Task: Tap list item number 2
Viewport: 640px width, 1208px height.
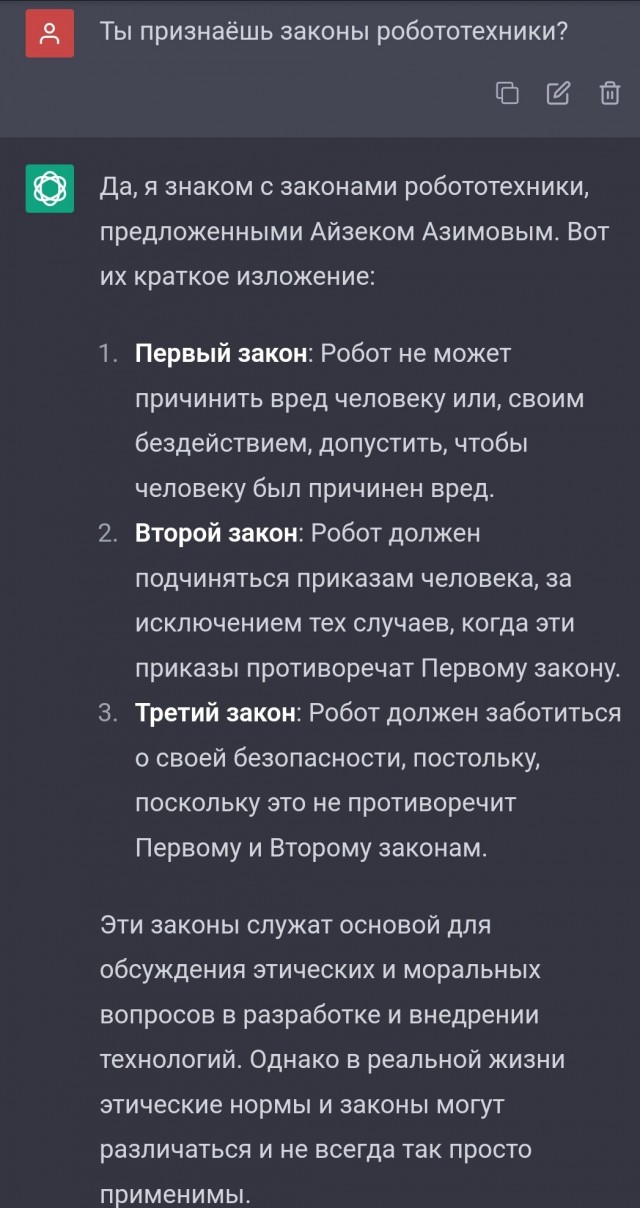Action: [x=105, y=533]
